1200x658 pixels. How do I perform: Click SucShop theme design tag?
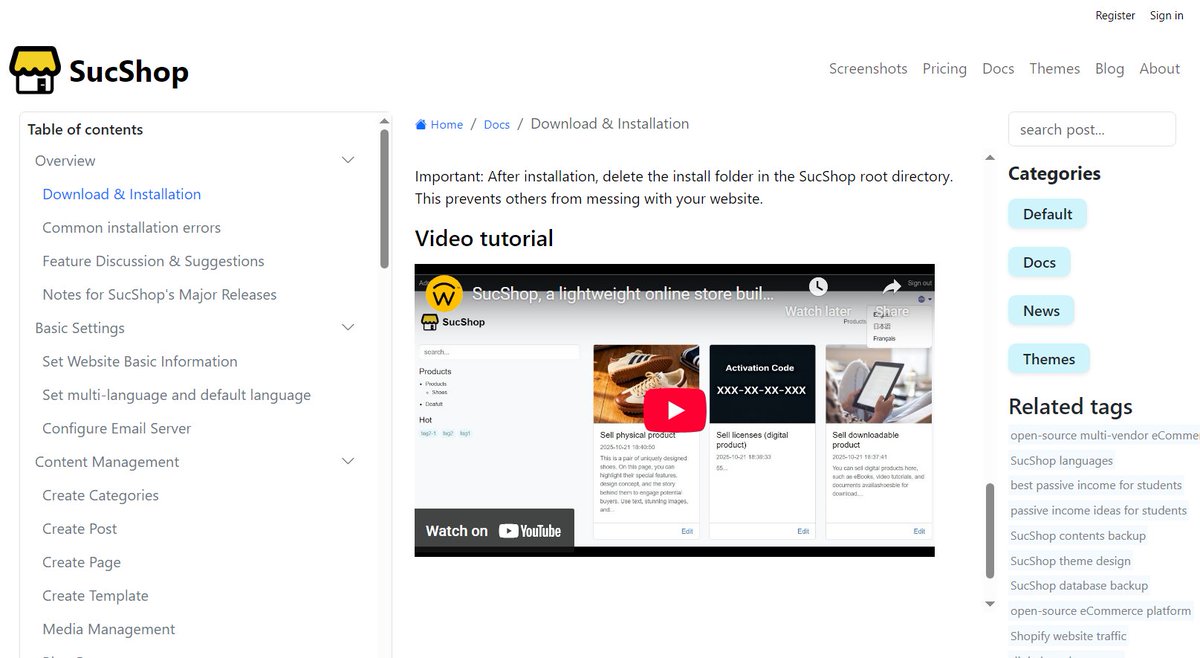click(1070, 561)
